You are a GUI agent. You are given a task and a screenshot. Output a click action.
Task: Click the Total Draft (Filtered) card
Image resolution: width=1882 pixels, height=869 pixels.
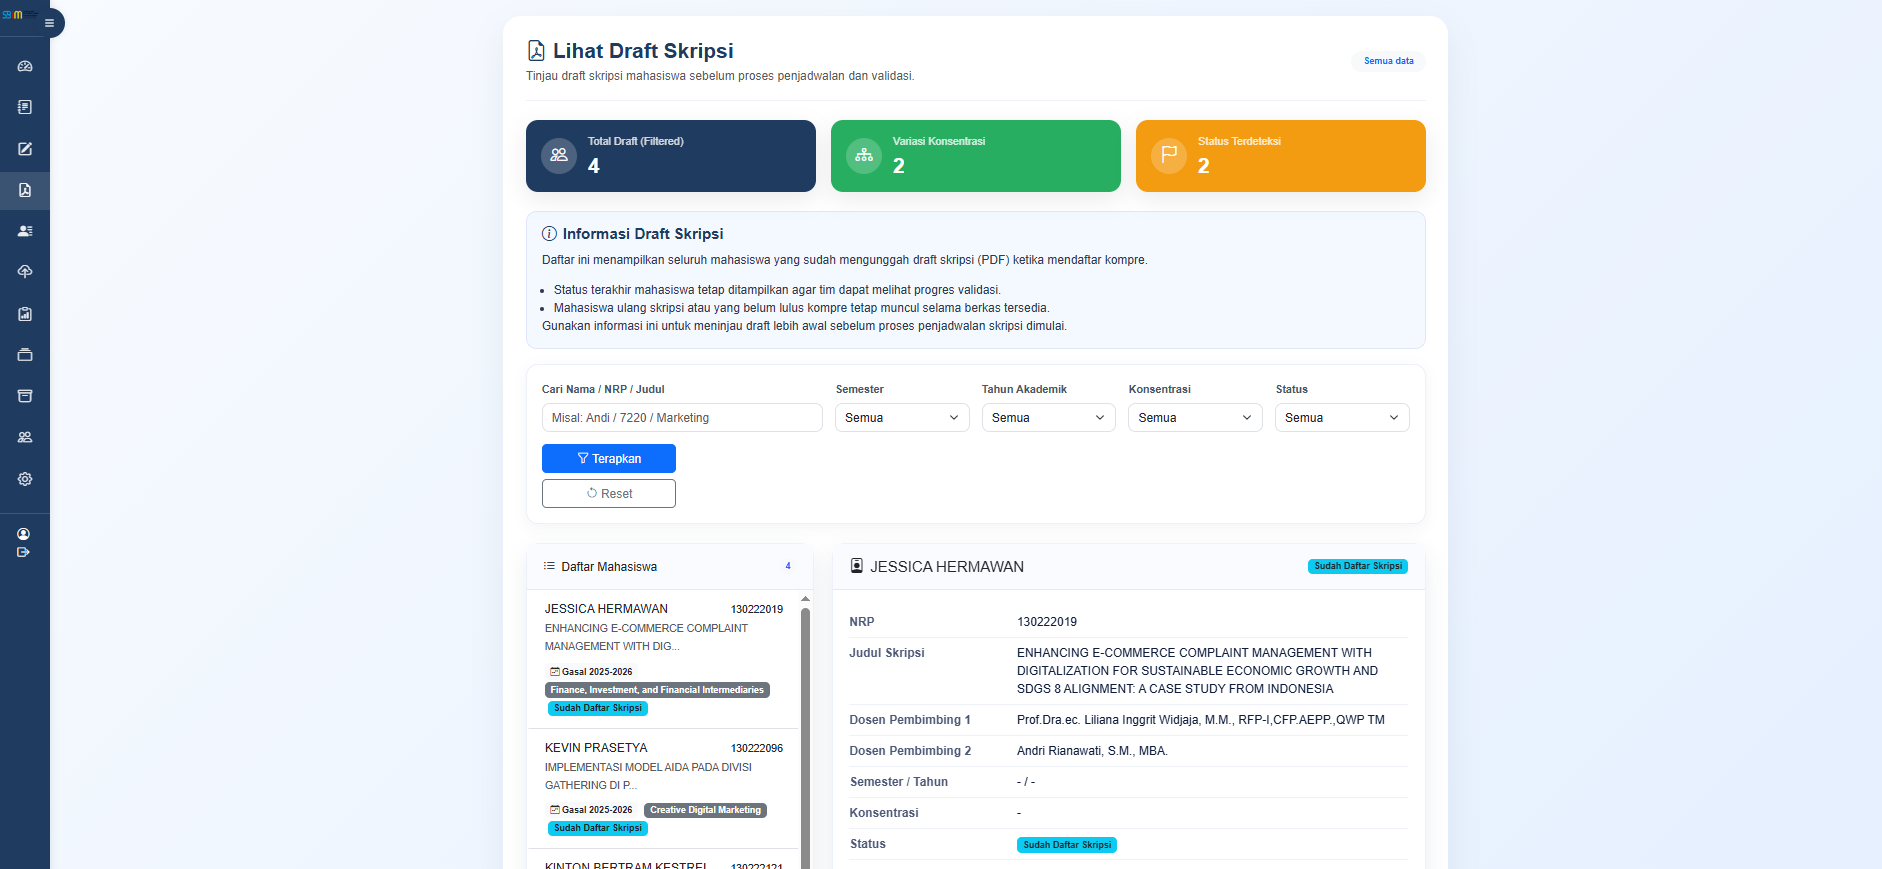[670, 156]
